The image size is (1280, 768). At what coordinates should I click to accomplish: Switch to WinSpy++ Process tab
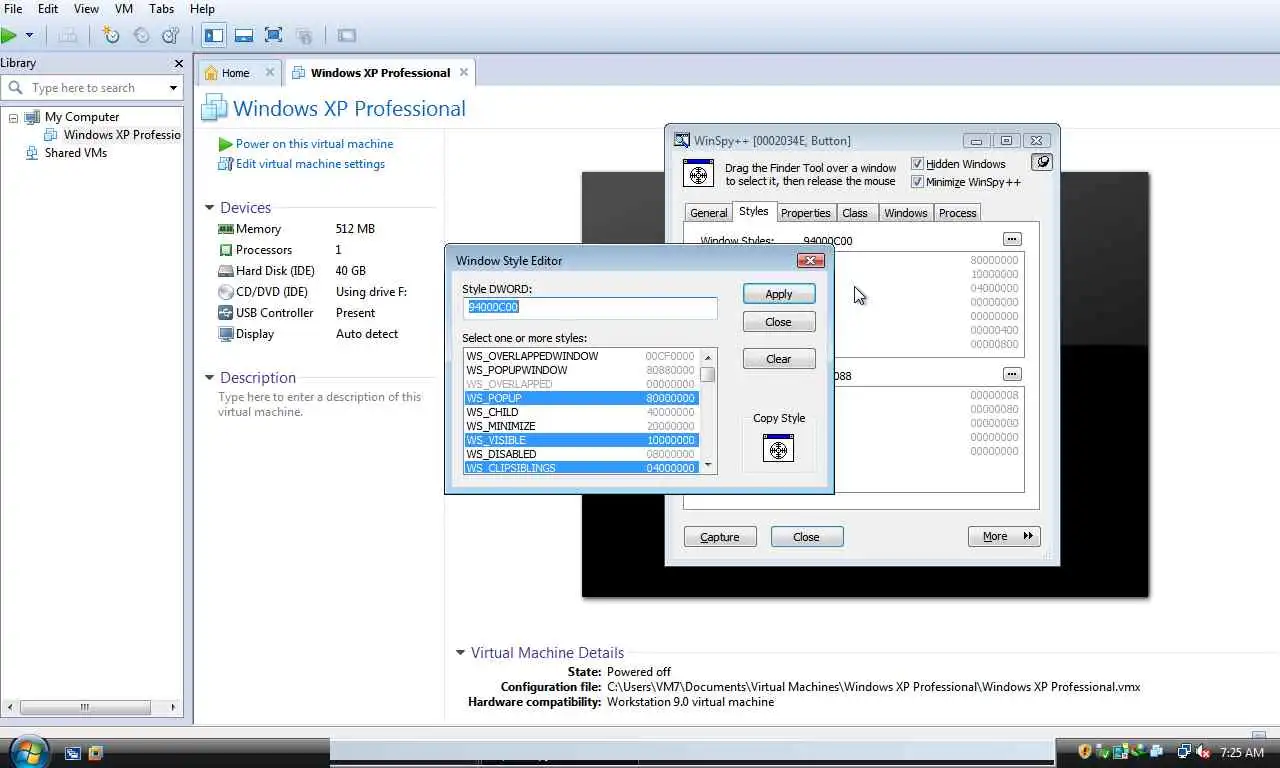click(957, 213)
